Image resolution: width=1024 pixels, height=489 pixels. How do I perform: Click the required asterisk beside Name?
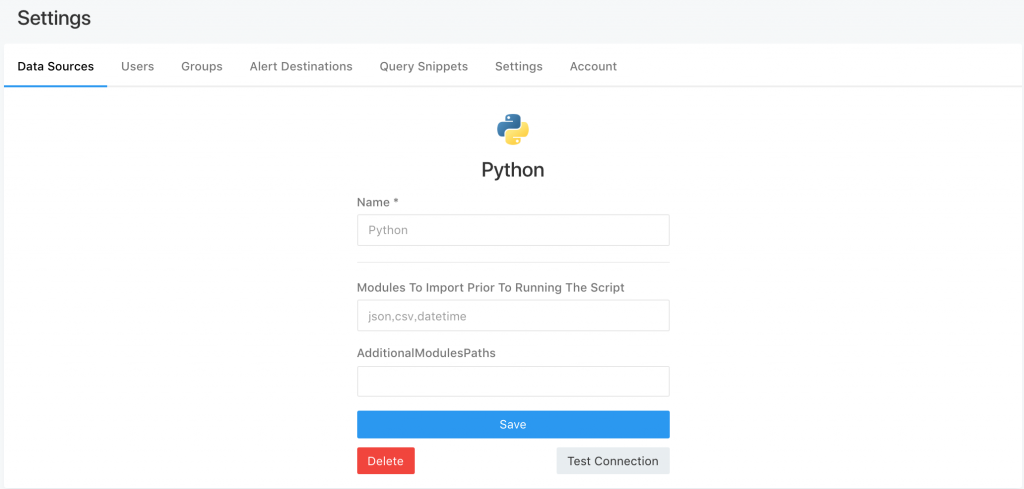pos(396,202)
